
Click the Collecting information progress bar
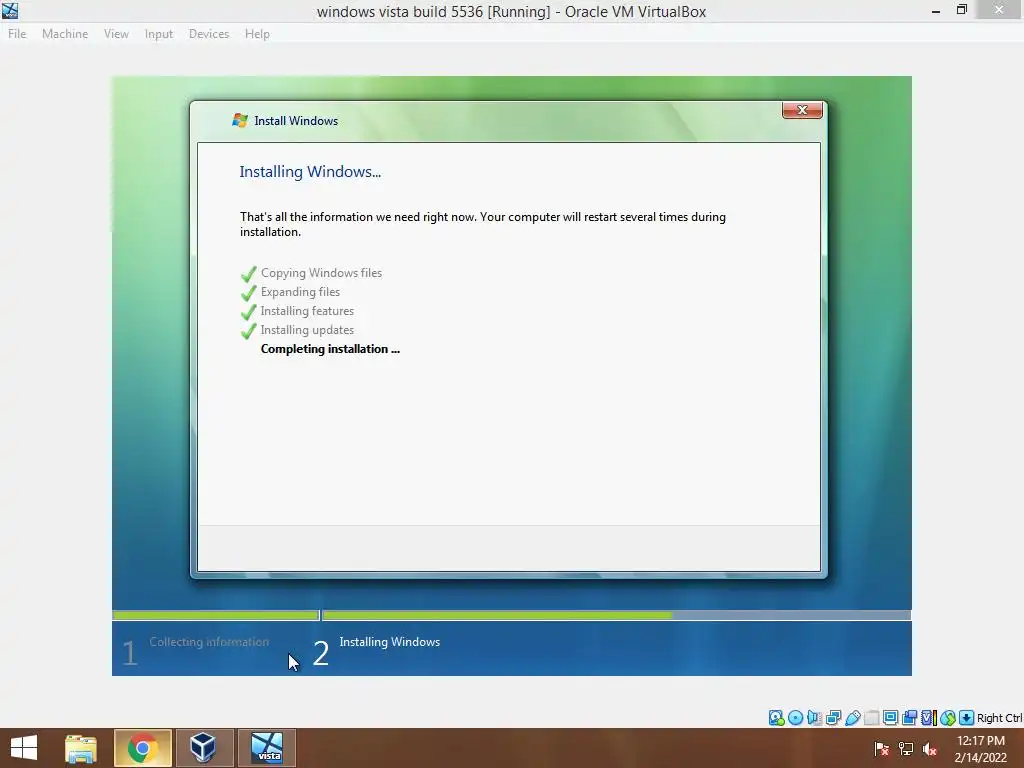tap(216, 615)
